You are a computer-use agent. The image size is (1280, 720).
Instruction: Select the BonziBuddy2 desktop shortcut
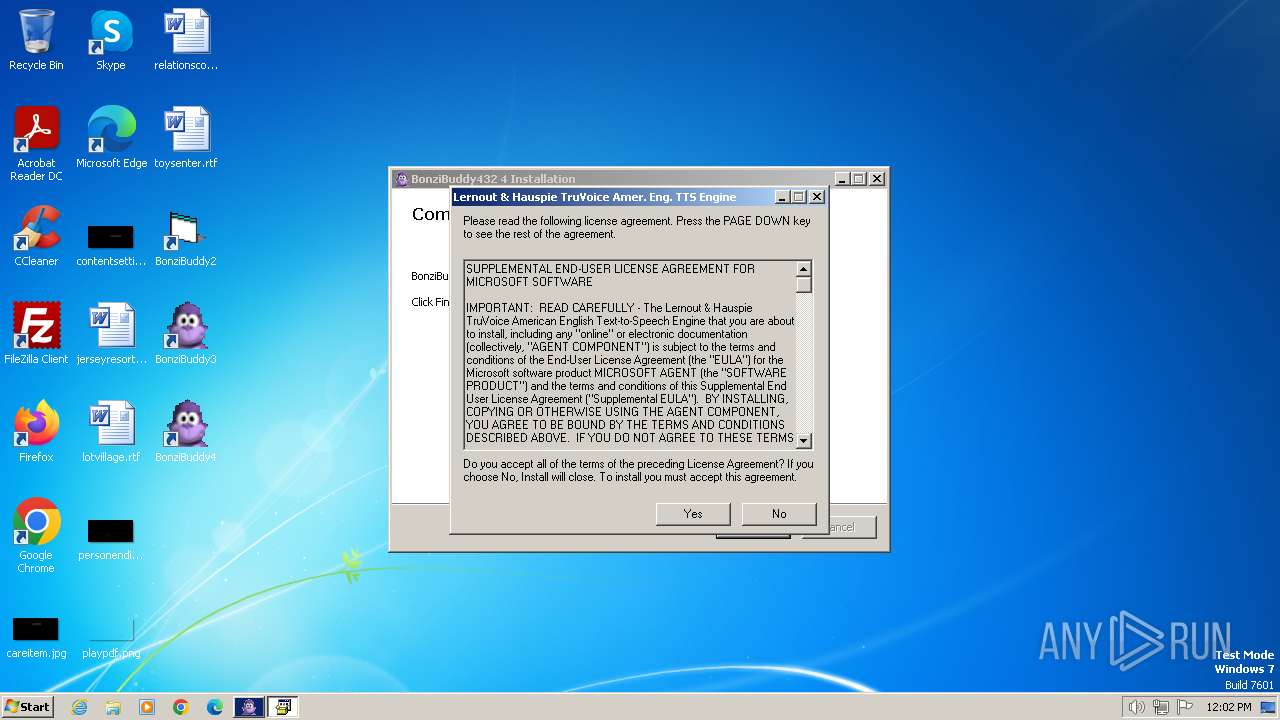(x=186, y=237)
